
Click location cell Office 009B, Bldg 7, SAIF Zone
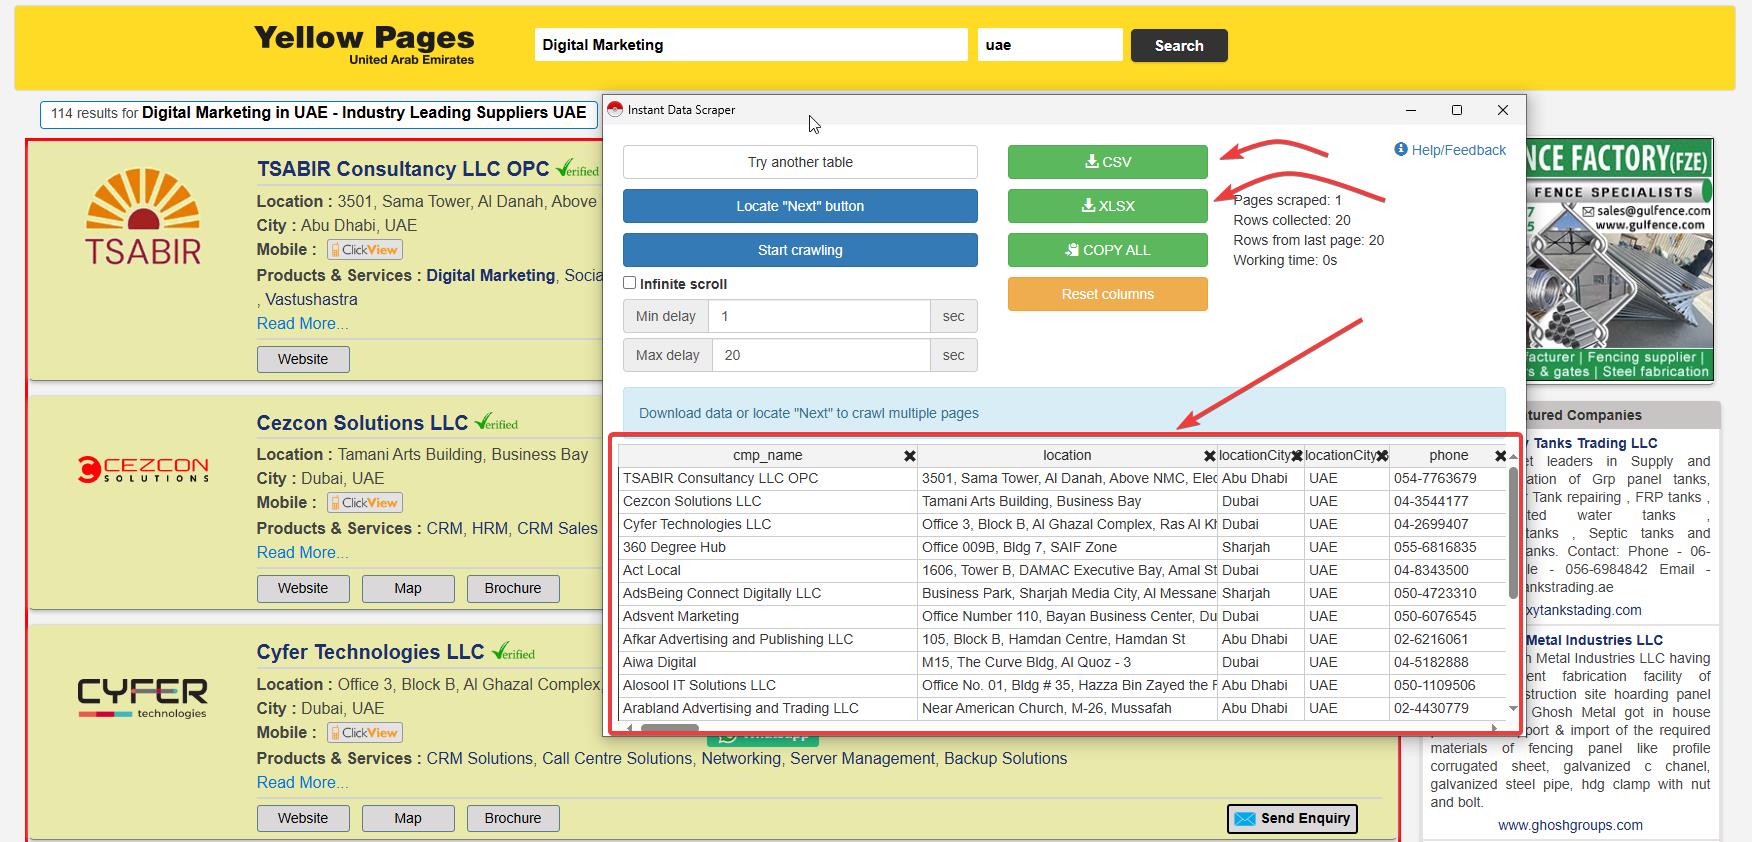[x=1067, y=548]
